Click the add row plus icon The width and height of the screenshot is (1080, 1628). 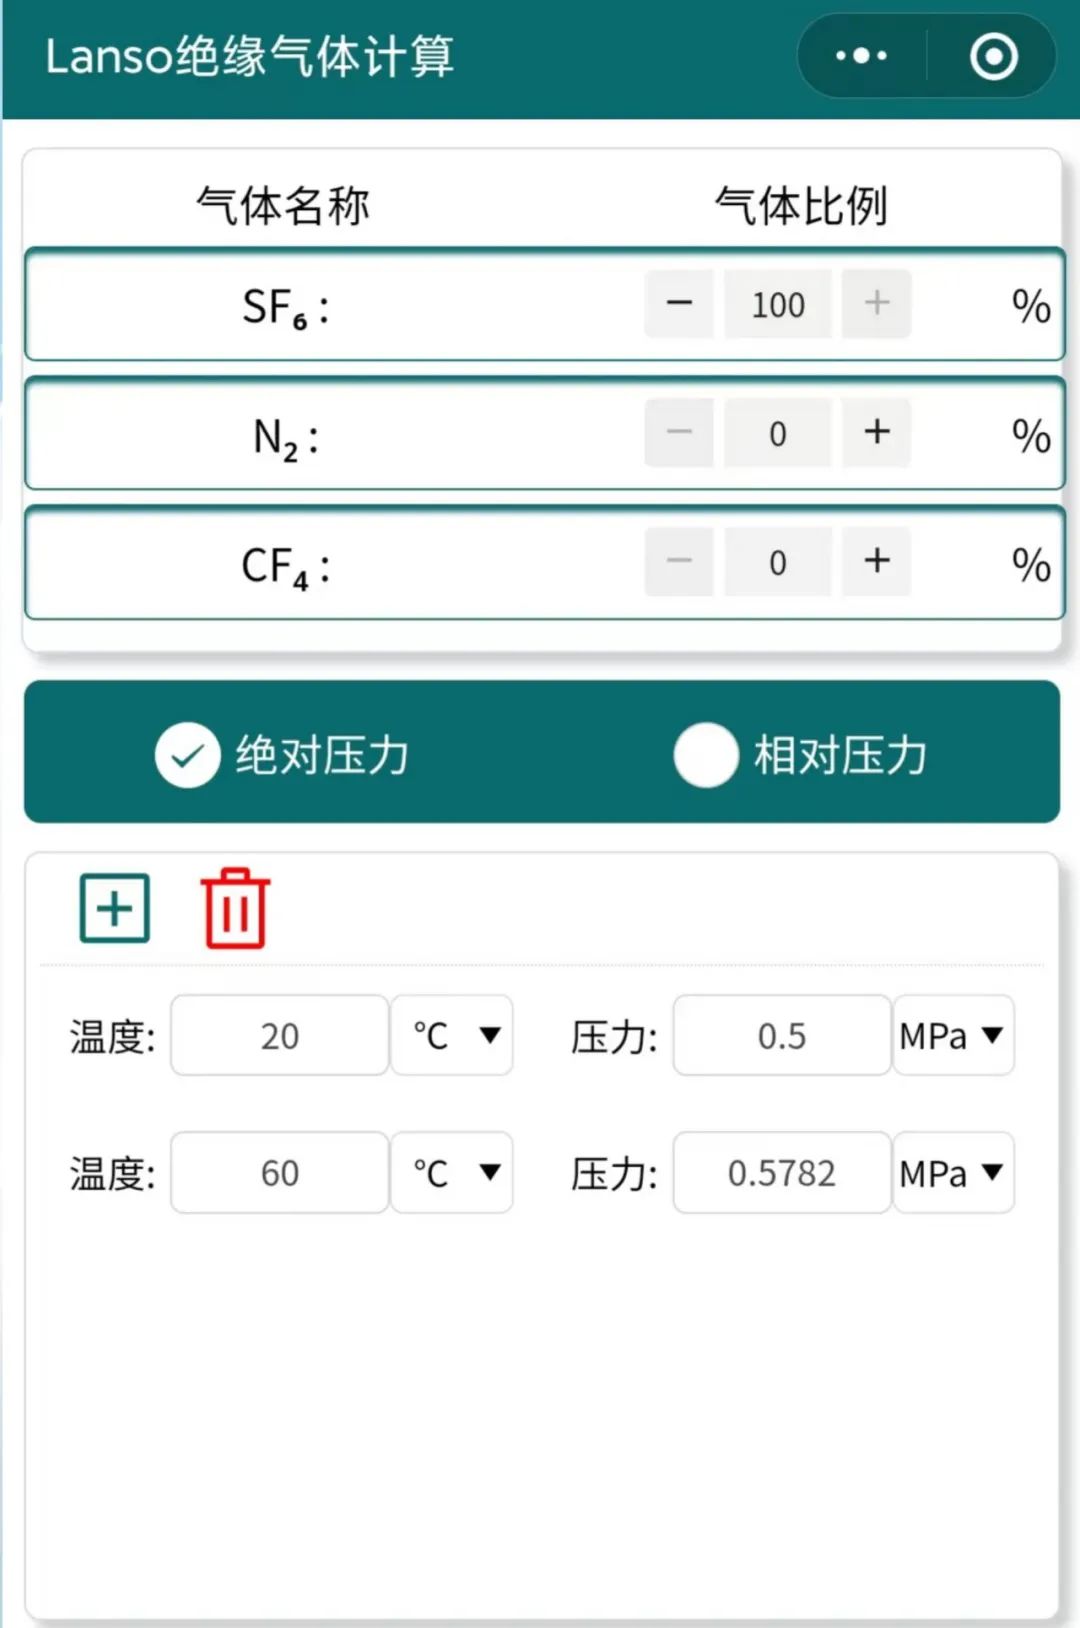[114, 906]
